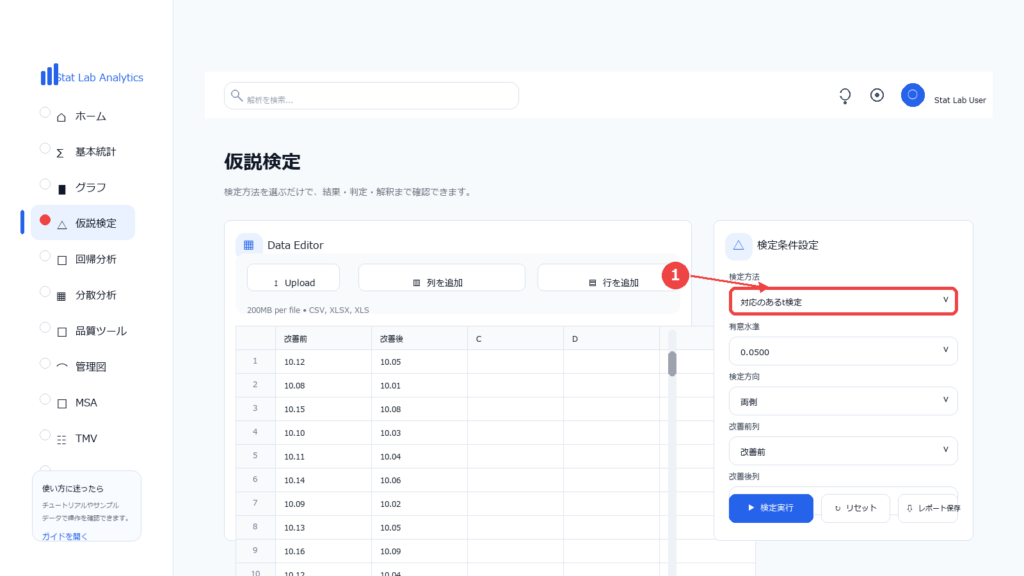The image size is (1024, 576).
Task: Click the lightbulb hint icon in header
Action: tap(845, 96)
